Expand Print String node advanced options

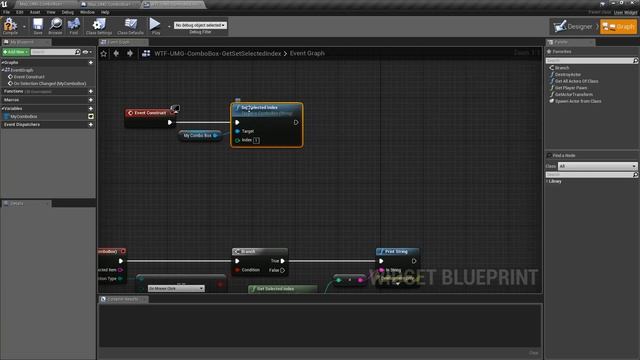pyautogui.click(x=397, y=284)
